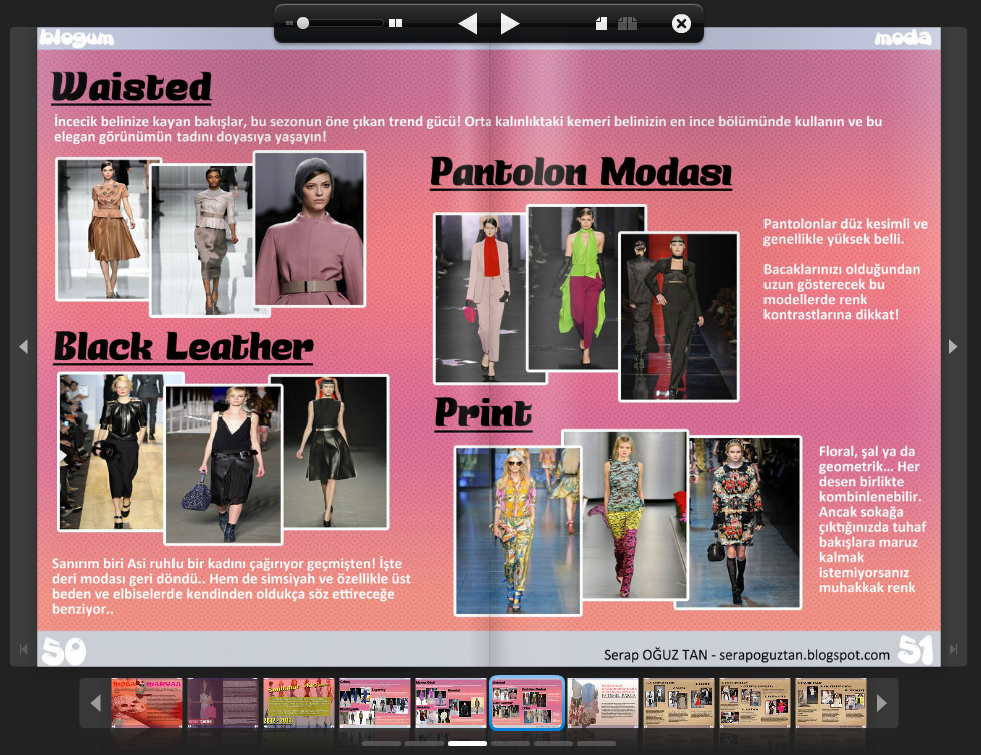981x755 pixels.
Task: Click paragraph starting 'Sanırım biri Asi ruhlu'
Action: click(x=231, y=586)
